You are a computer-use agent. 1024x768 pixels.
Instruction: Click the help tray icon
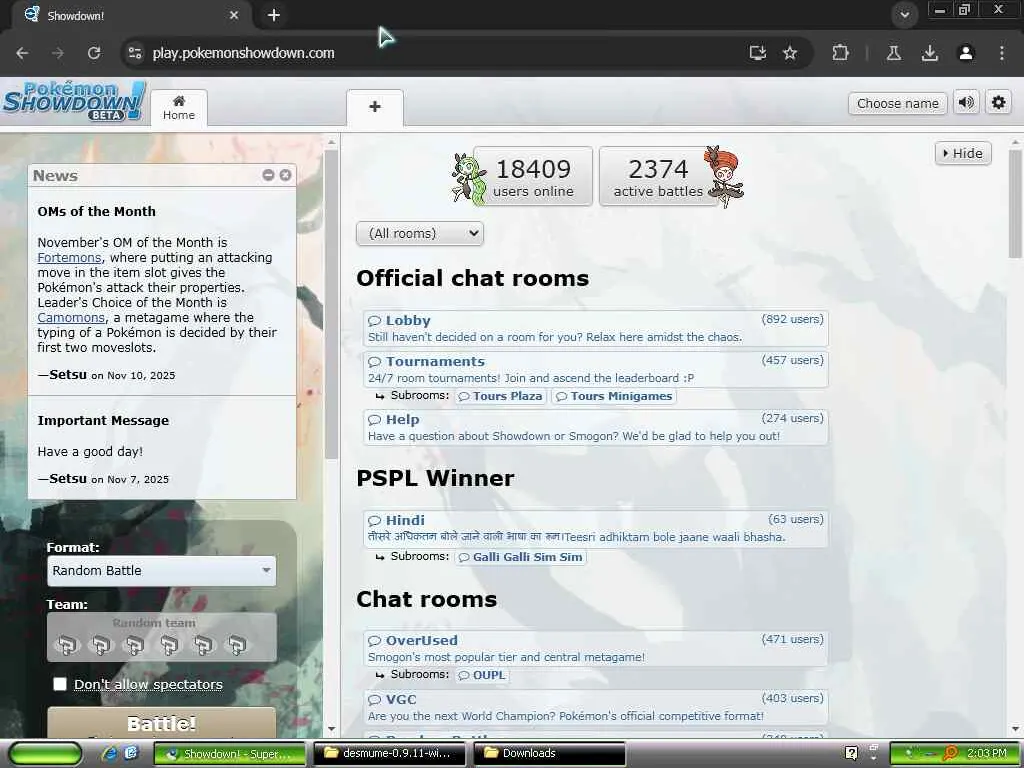[x=852, y=754]
